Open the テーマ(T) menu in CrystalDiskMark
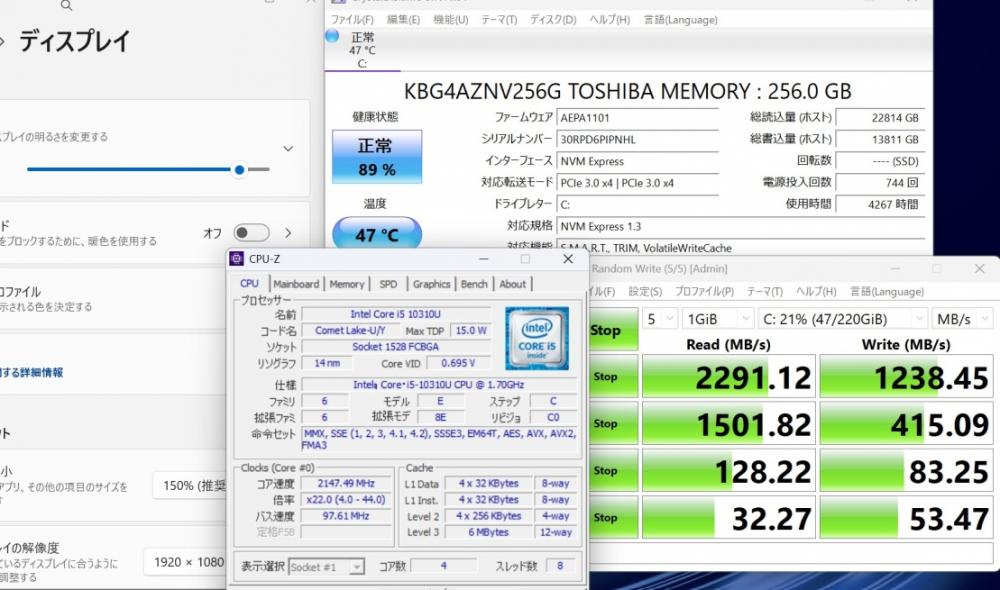The image size is (1000, 590). coord(764,291)
